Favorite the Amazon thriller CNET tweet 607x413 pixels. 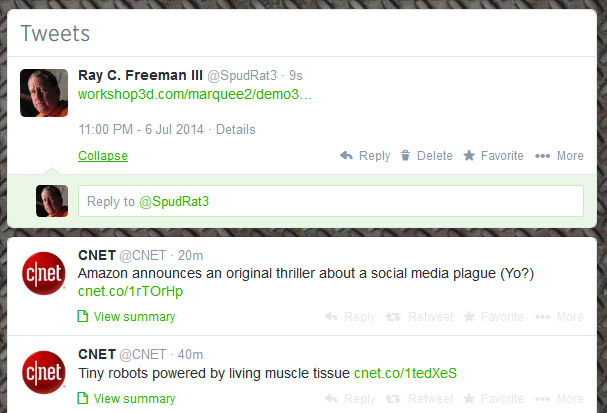(x=493, y=317)
